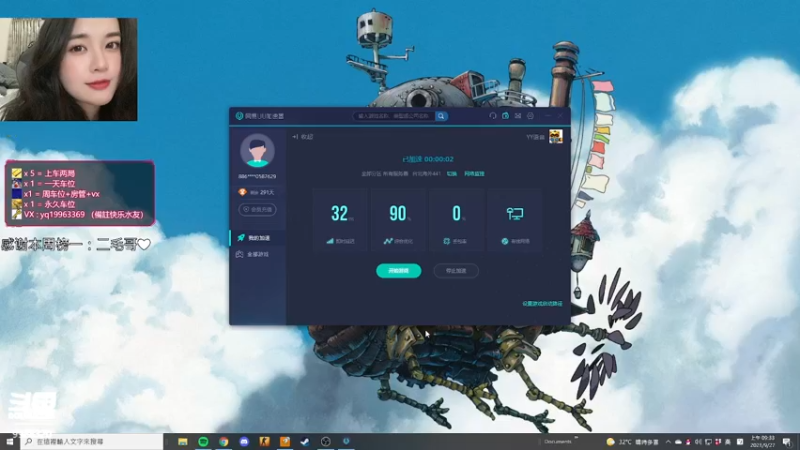Click the card showing 90 percent
Screen dimensions: 800x450
398,219
